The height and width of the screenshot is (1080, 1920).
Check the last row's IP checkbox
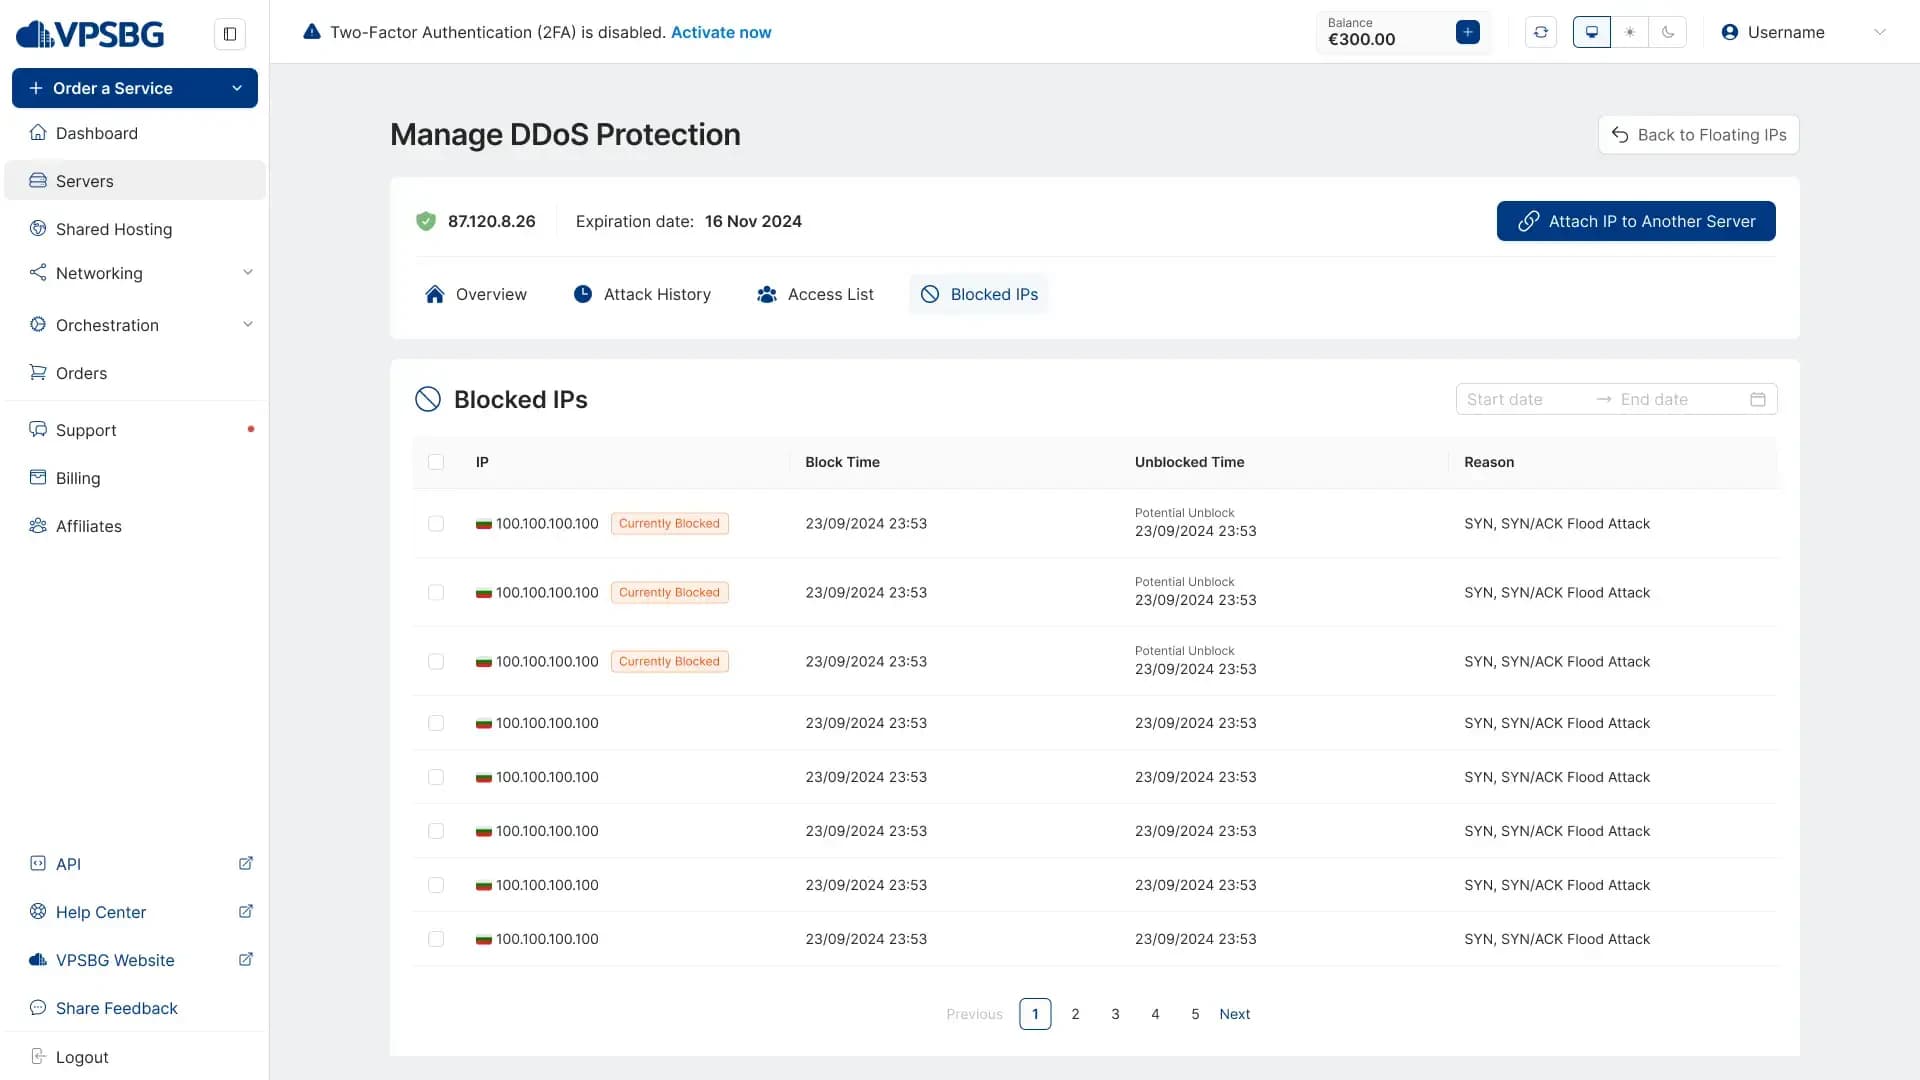(435, 939)
